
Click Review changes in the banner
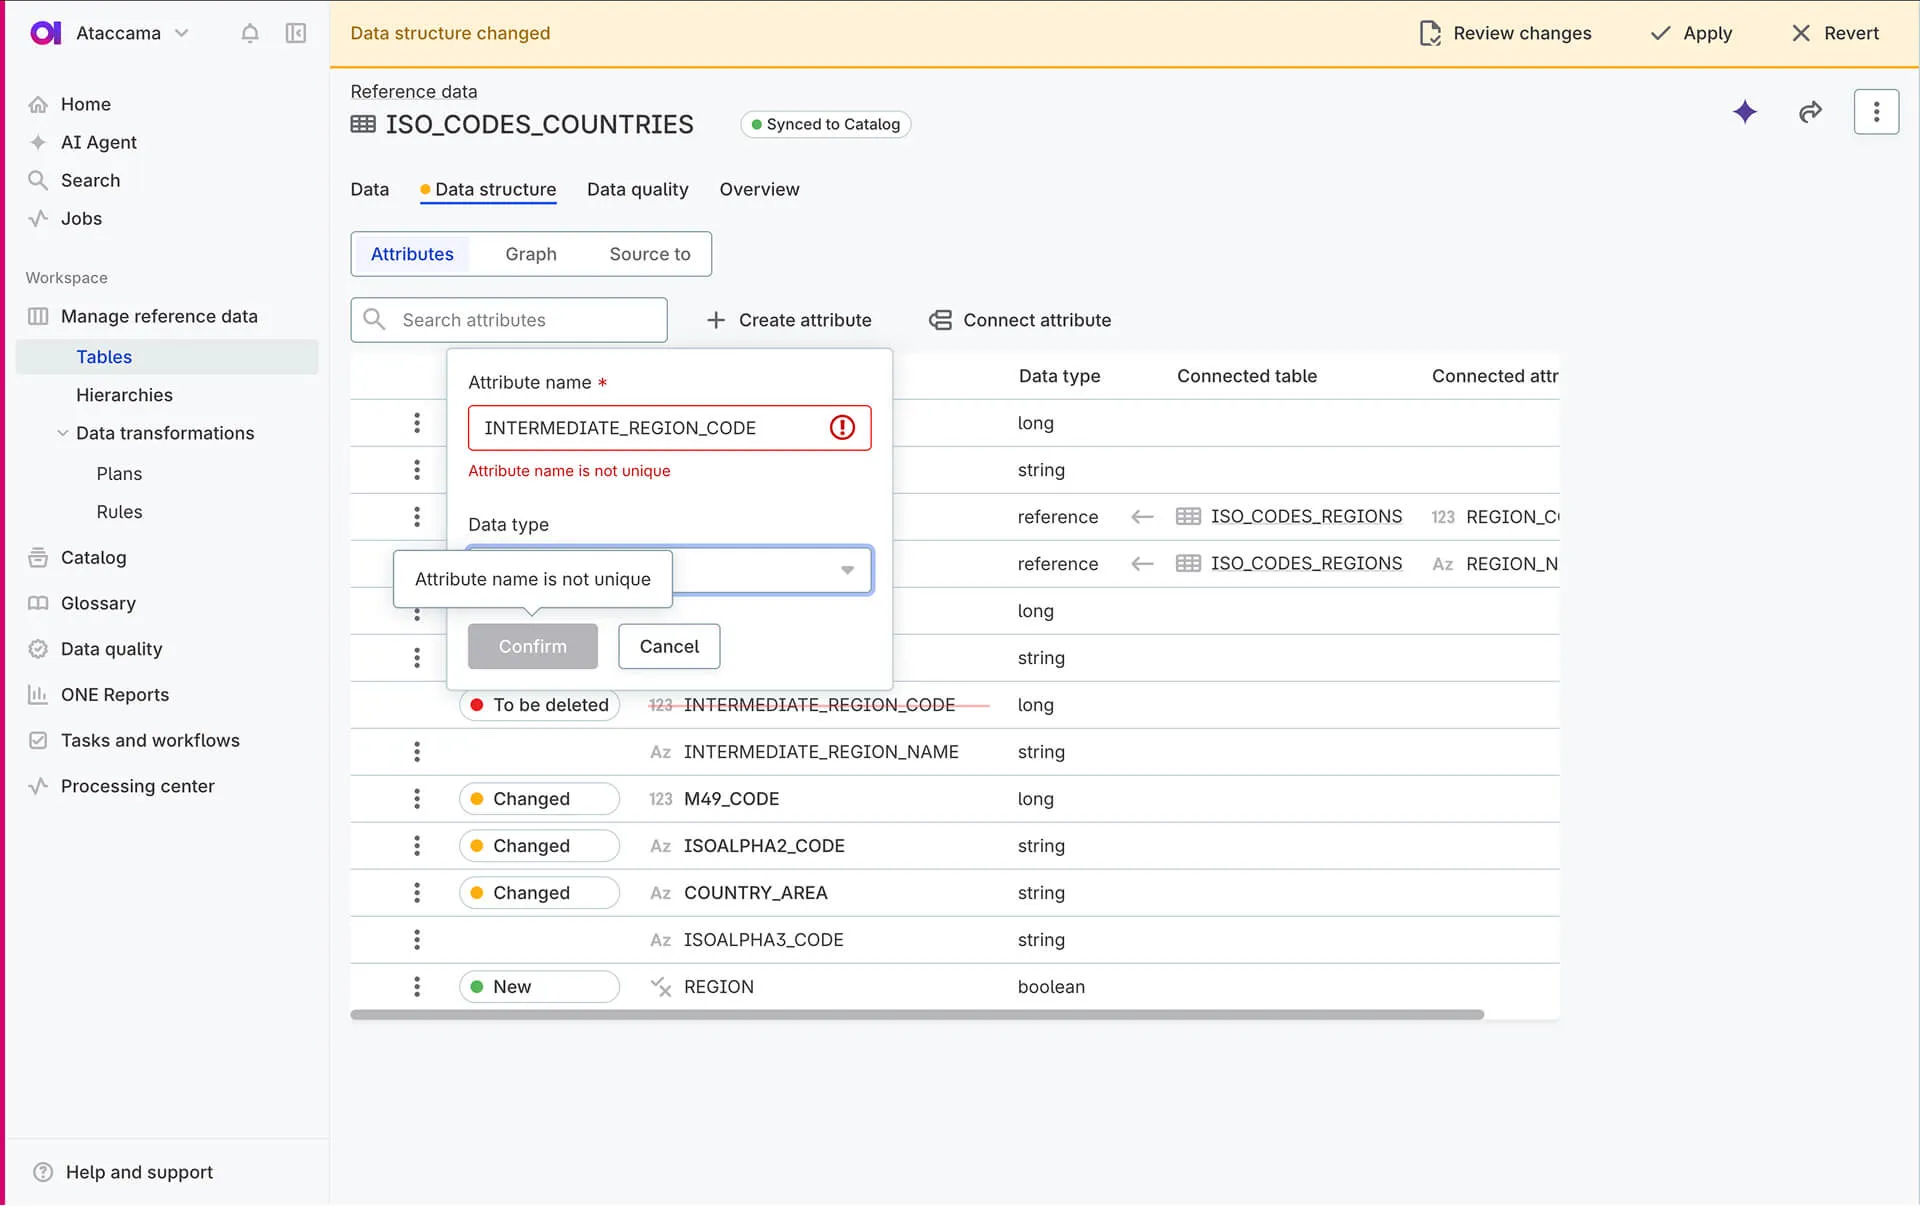(1505, 33)
